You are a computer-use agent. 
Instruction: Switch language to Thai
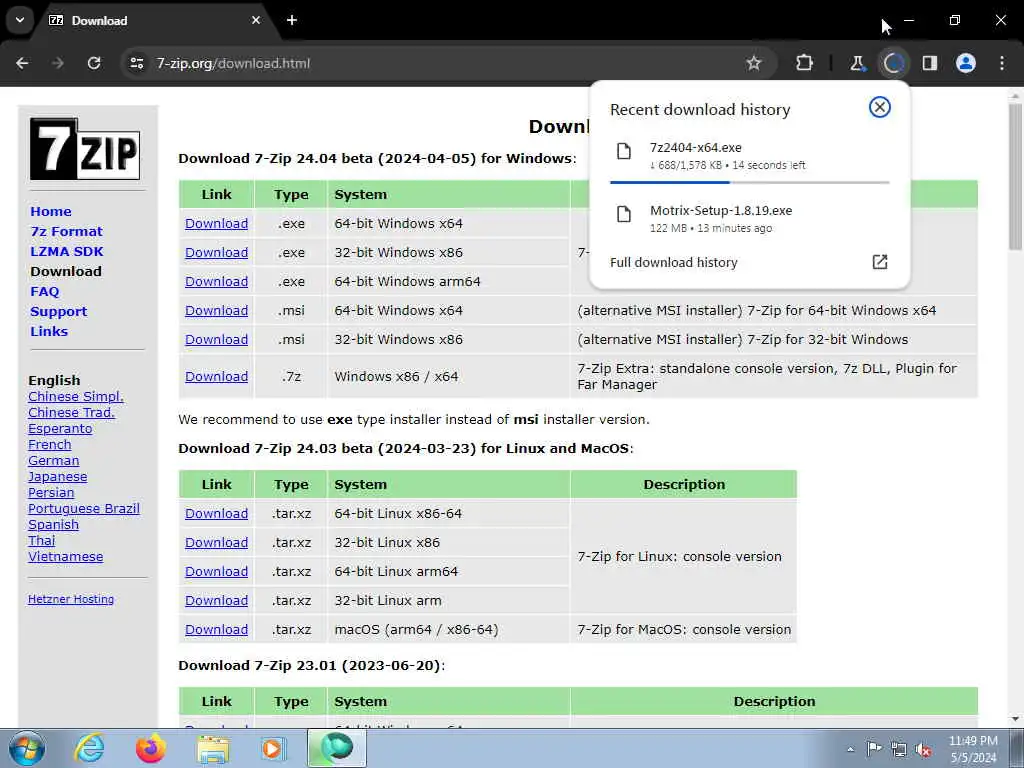[41, 541]
